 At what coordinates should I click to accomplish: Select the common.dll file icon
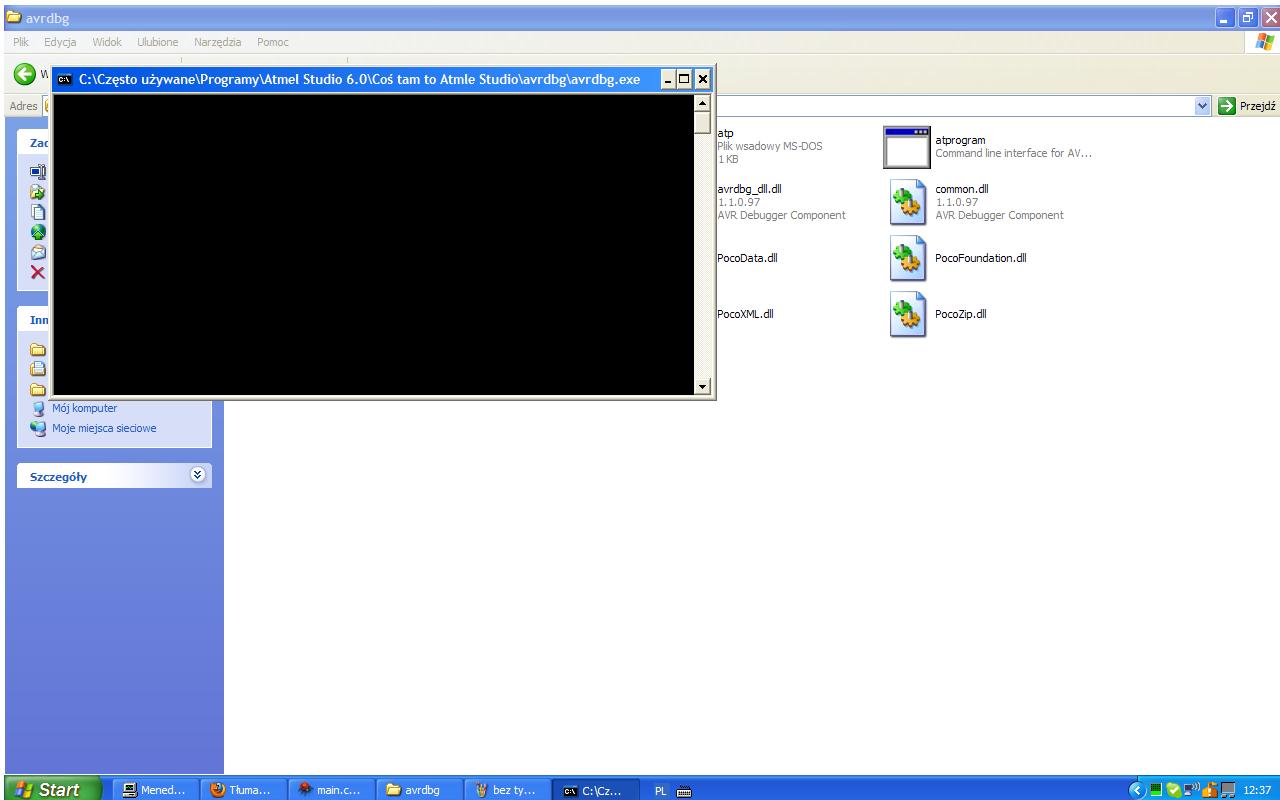click(907, 202)
